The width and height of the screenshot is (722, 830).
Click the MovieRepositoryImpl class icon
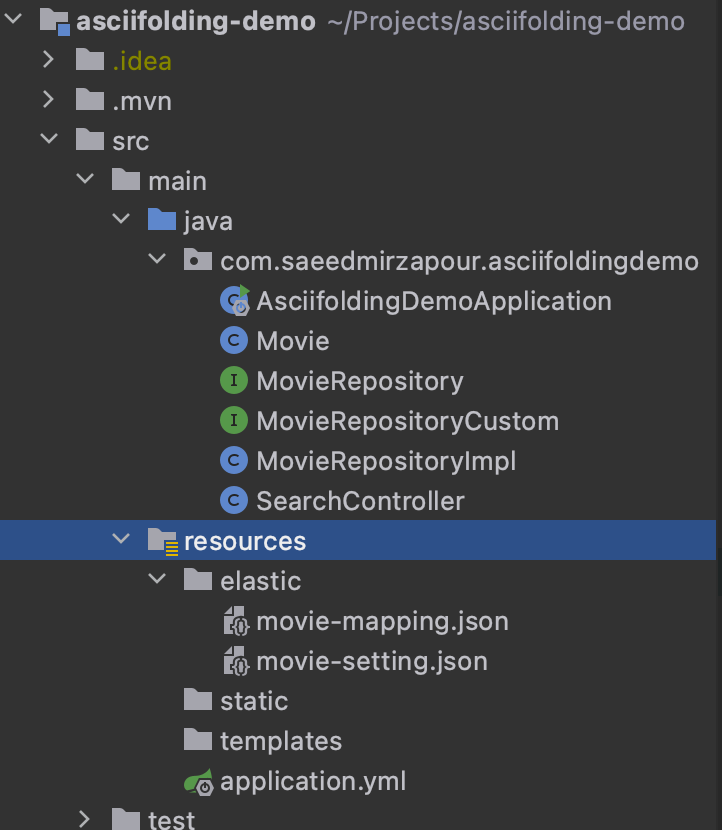(x=233, y=460)
